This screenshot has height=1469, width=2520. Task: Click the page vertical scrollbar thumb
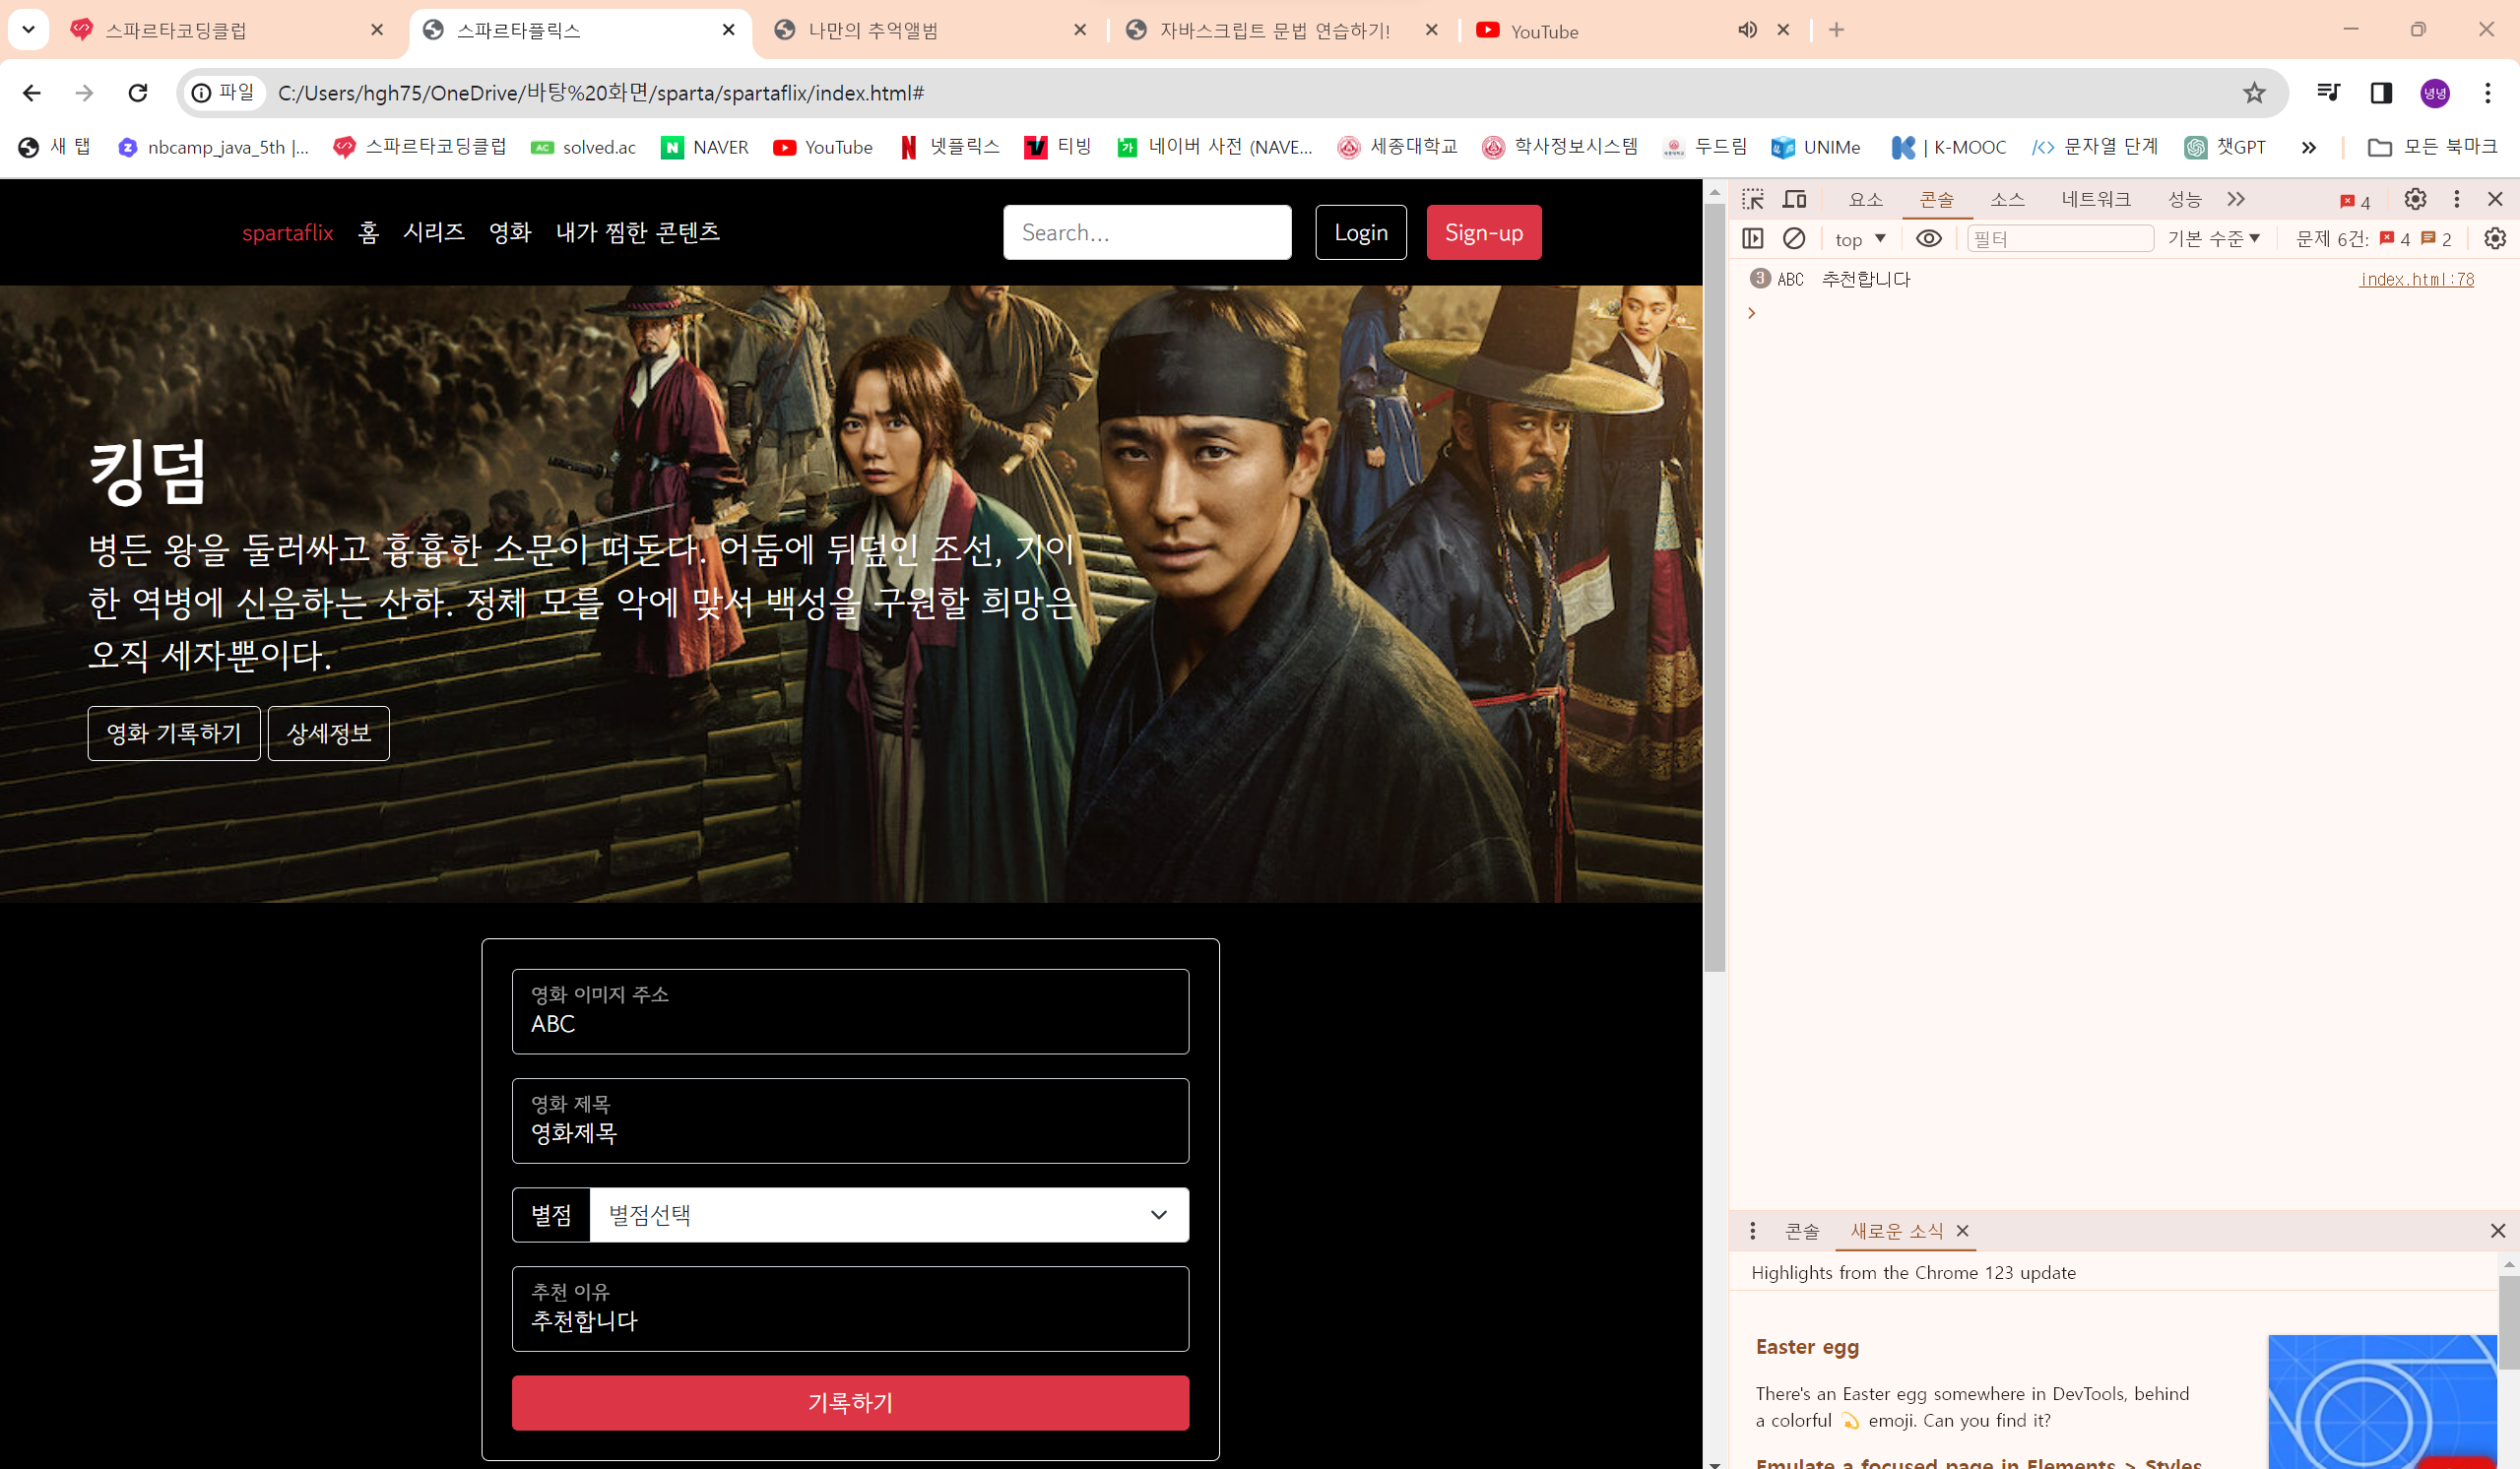1714,588
